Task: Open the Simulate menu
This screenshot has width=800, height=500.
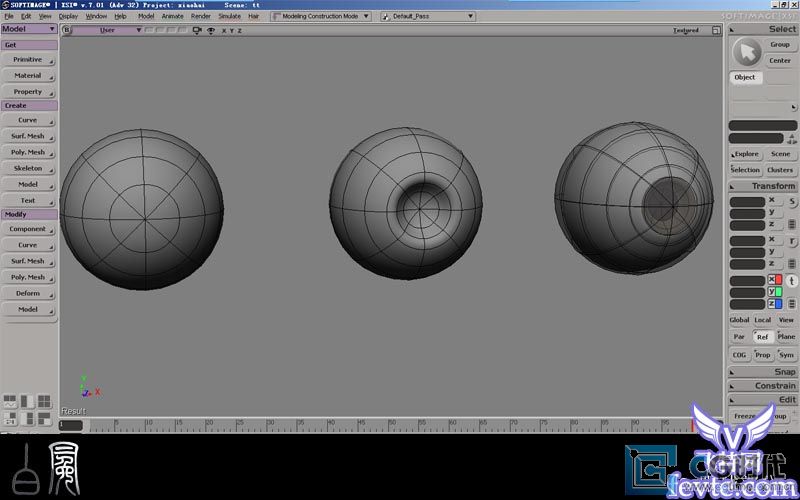Action: pos(230,16)
